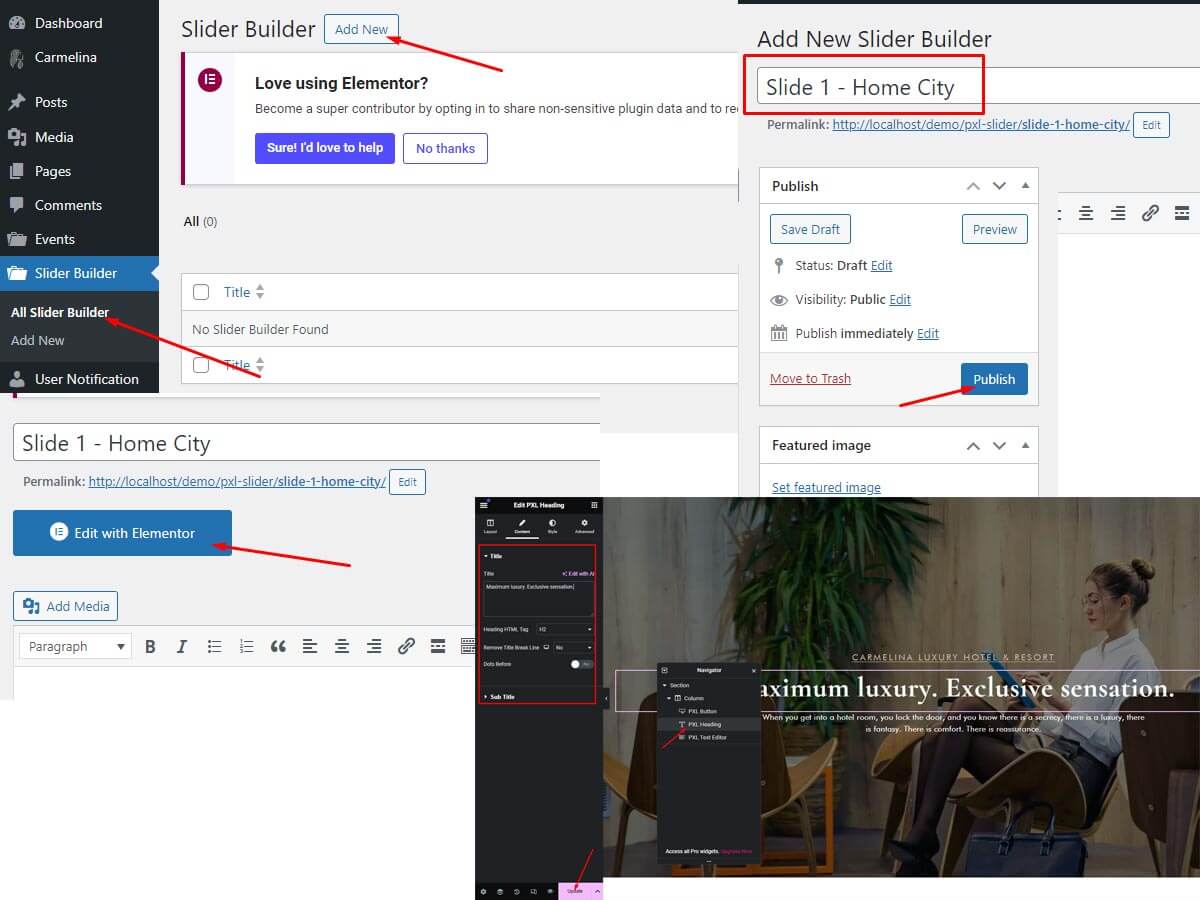Open the Heading HTML Tag dropdown

pos(565,629)
